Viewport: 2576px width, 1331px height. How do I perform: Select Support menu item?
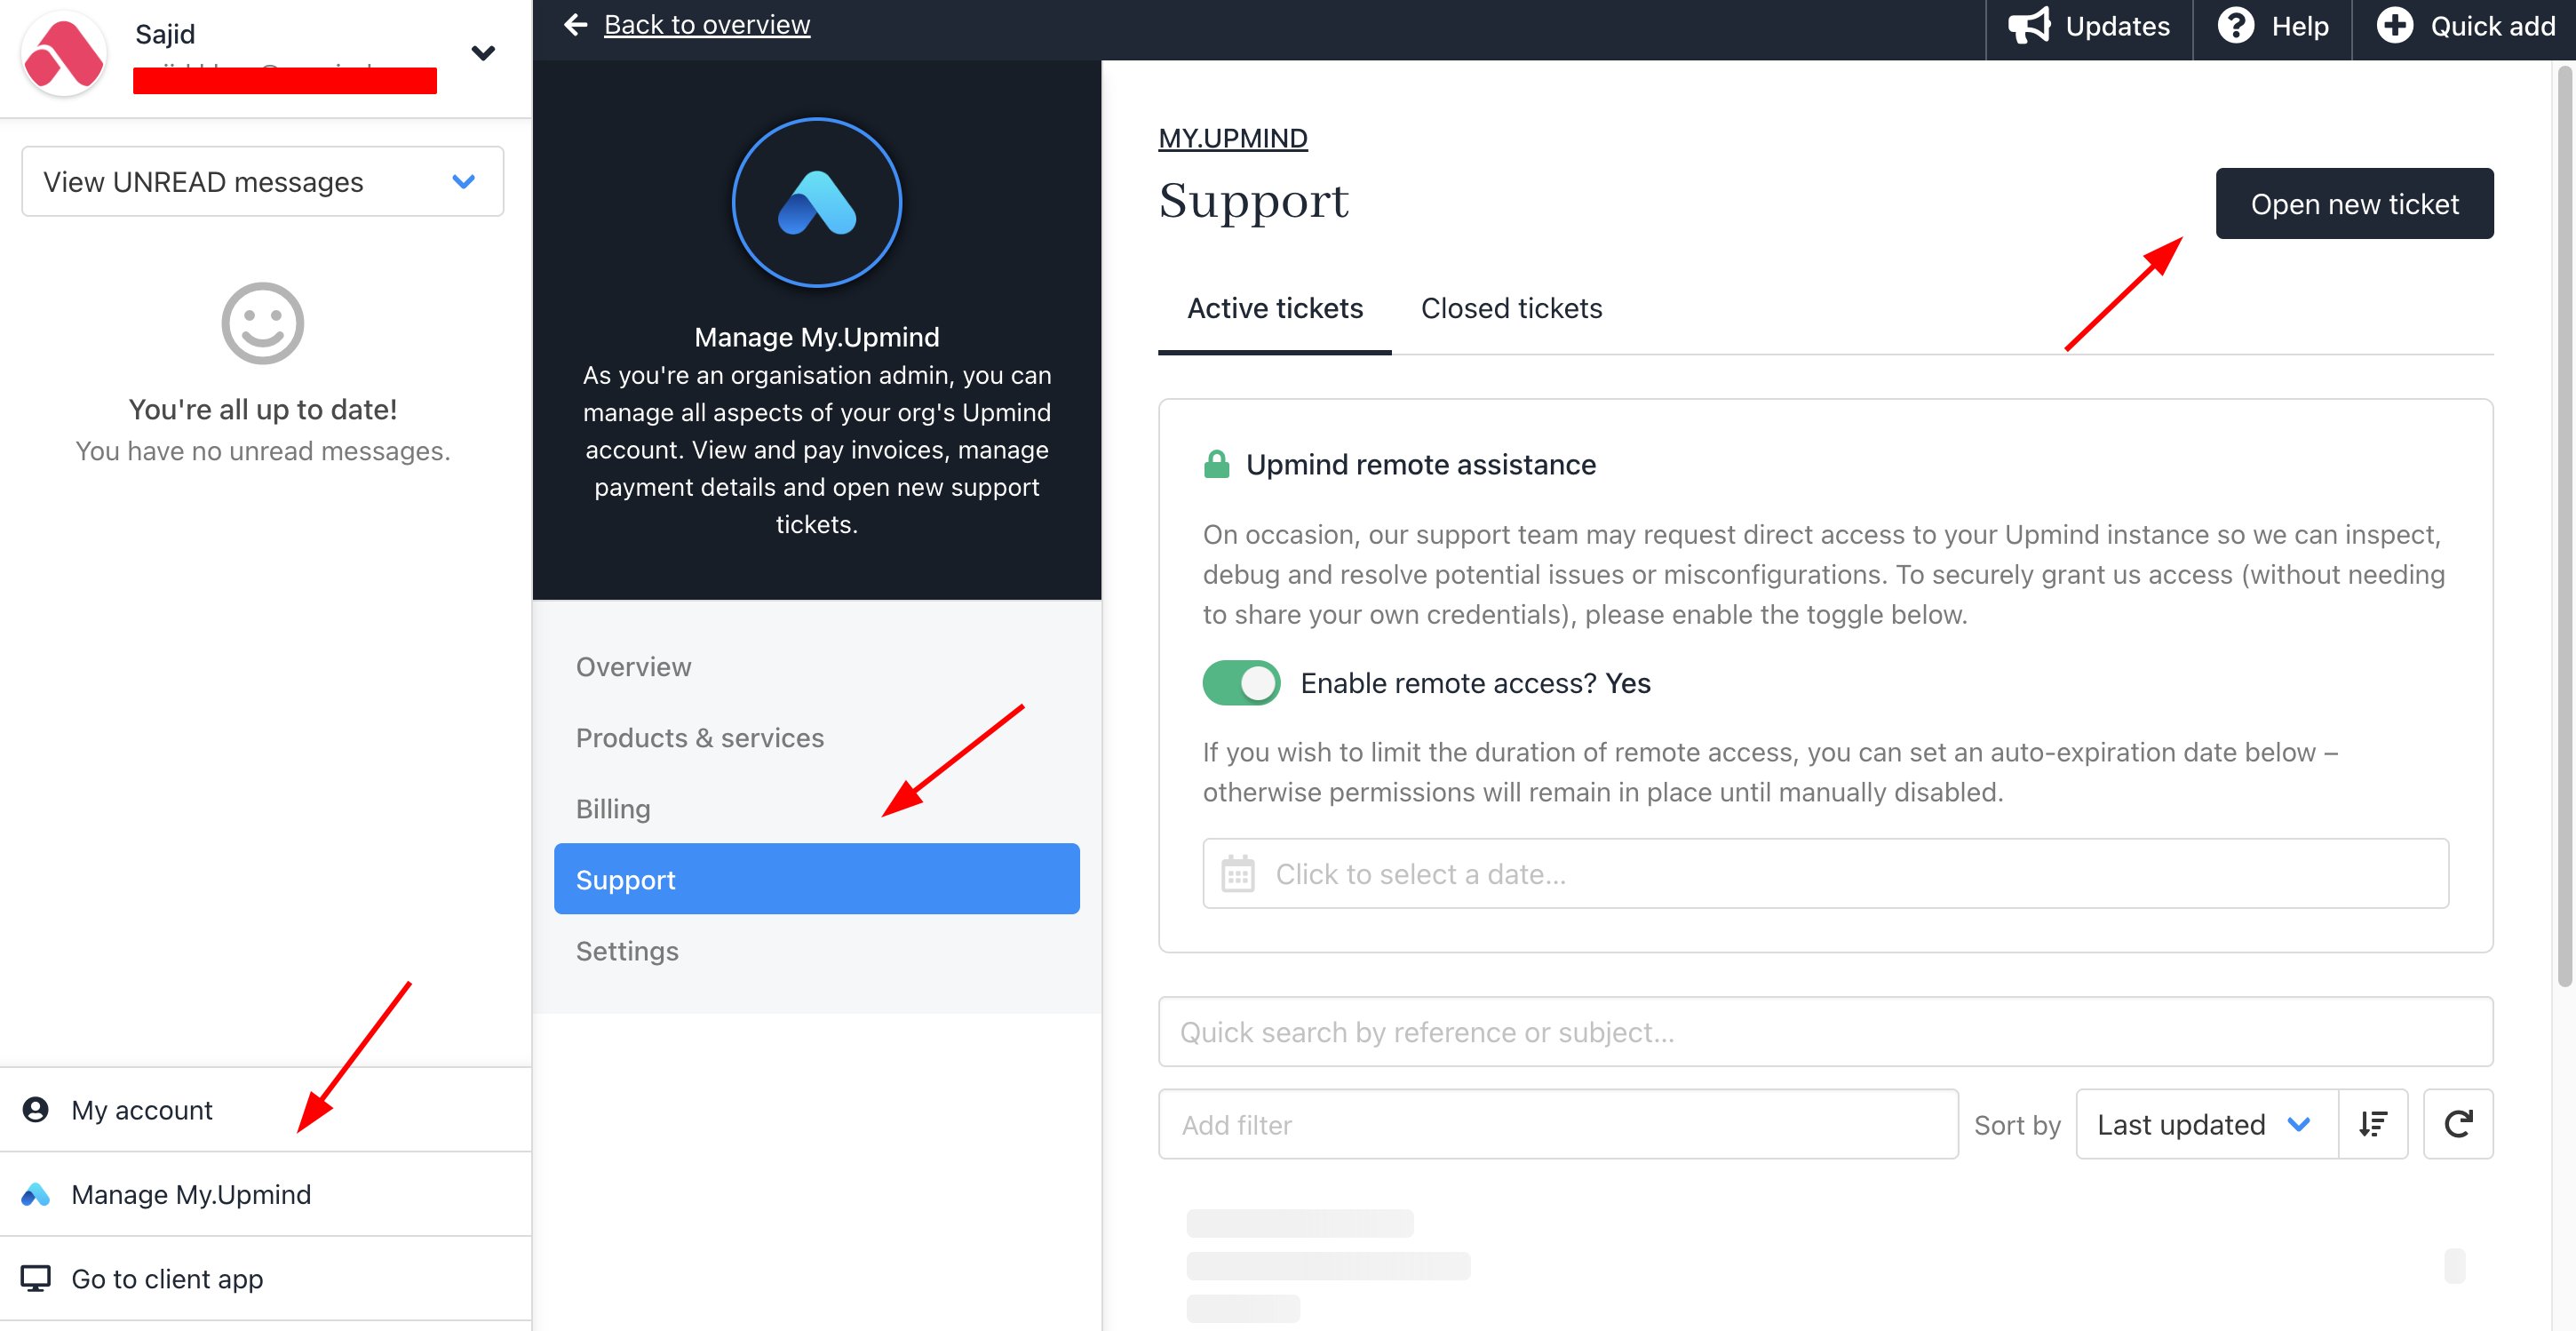(816, 879)
